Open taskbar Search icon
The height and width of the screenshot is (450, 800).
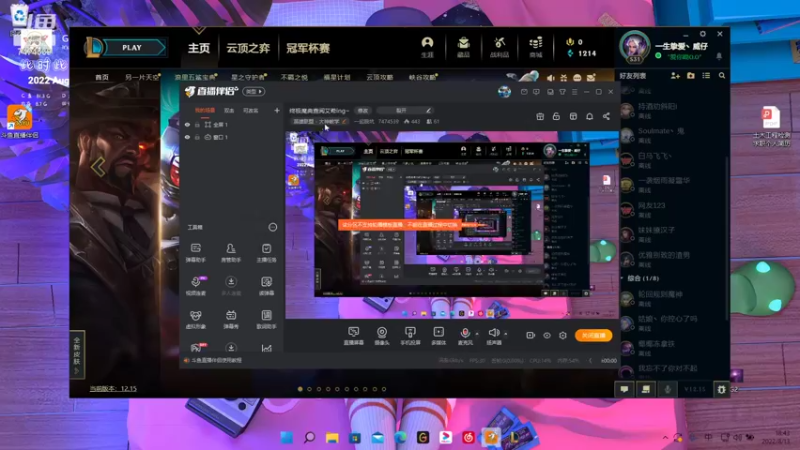pyautogui.click(x=309, y=437)
